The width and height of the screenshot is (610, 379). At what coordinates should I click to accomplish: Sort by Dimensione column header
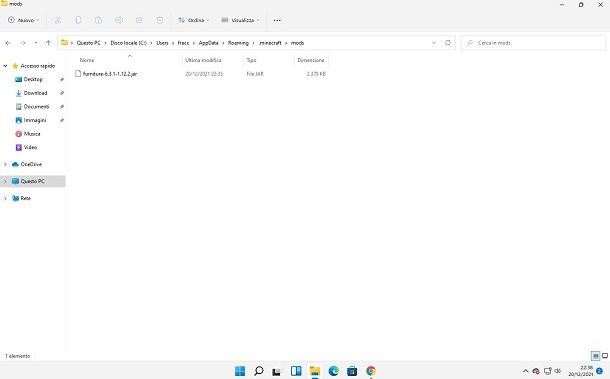(310, 60)
